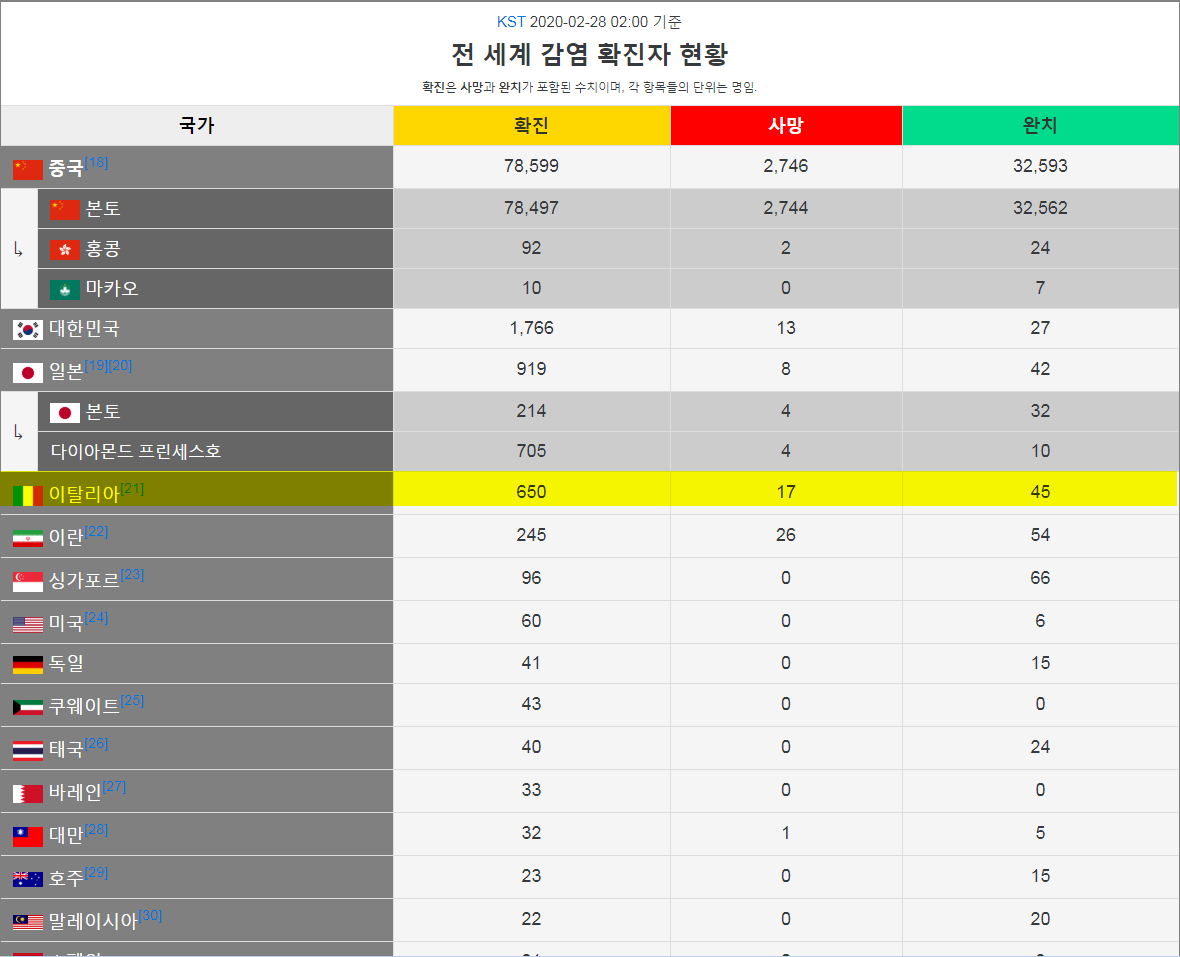This screenshot has width=1180, height=957.
Task: Open footnote reference [18] beside 중국
Action: (x=96, y=161)
